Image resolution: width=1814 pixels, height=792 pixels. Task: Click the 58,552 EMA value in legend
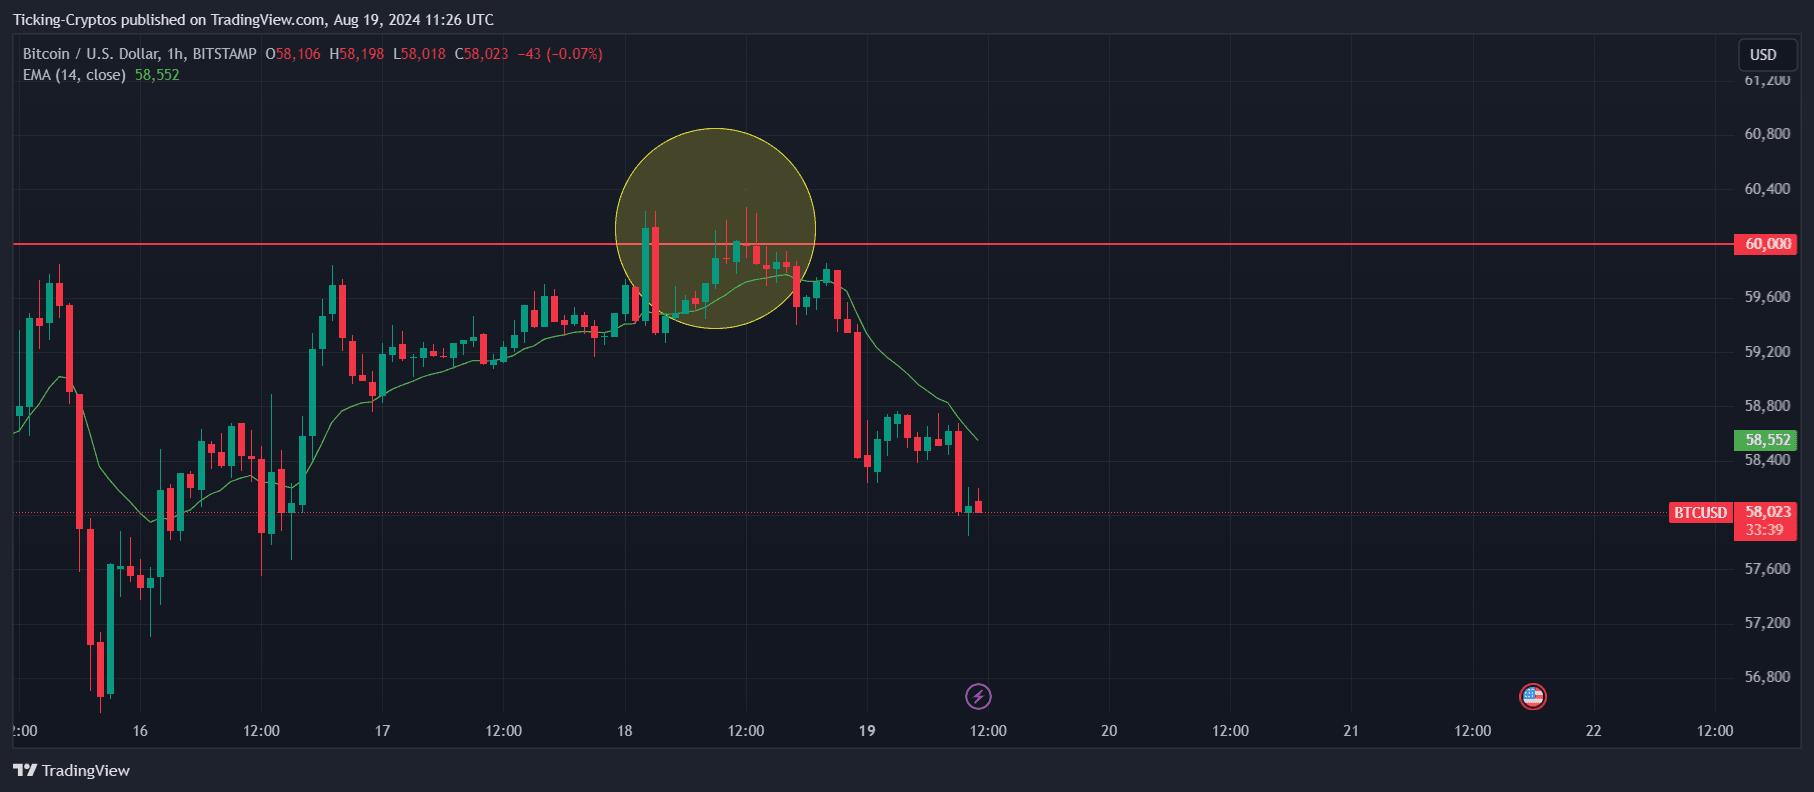pos(157,75)
